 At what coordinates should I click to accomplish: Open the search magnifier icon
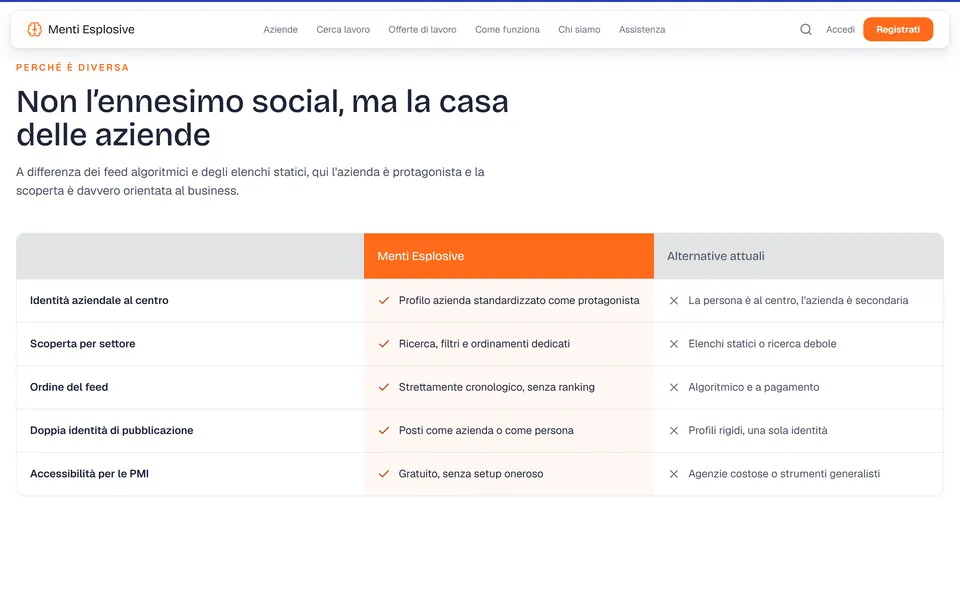tap(806, 29)
